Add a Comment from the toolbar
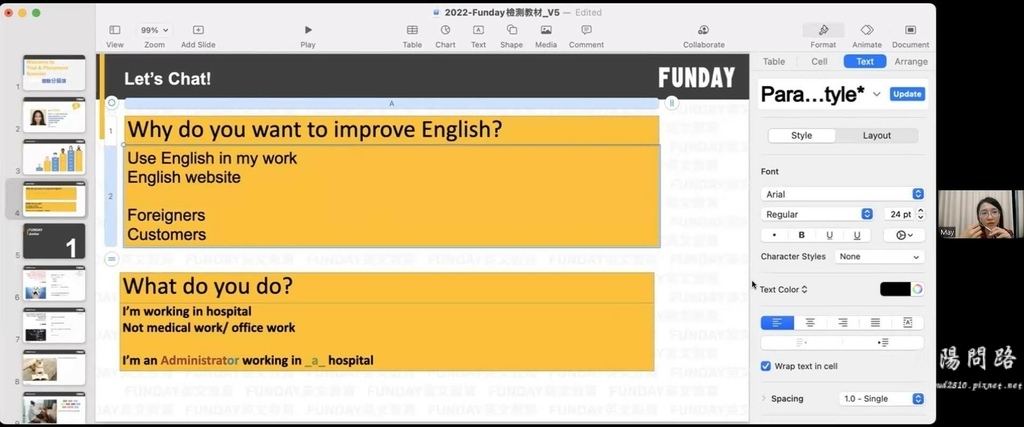 tap(586, 30)
